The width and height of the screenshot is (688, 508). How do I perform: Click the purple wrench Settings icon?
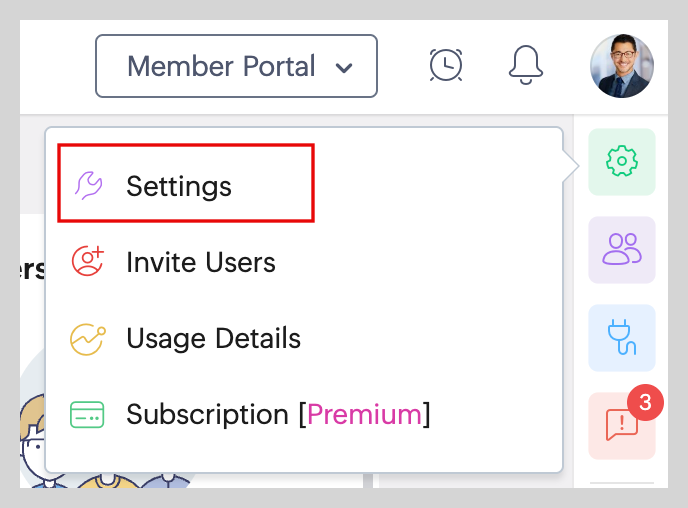88,186
